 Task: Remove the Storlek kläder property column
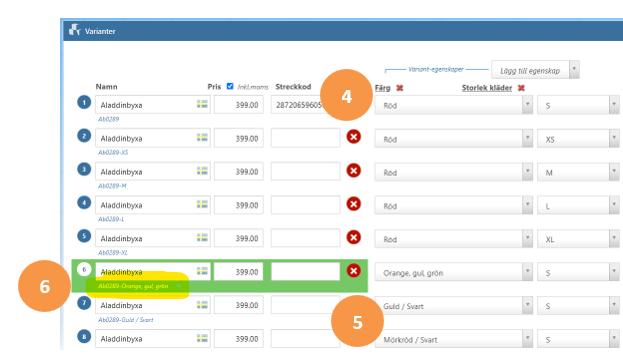[521, 88]
